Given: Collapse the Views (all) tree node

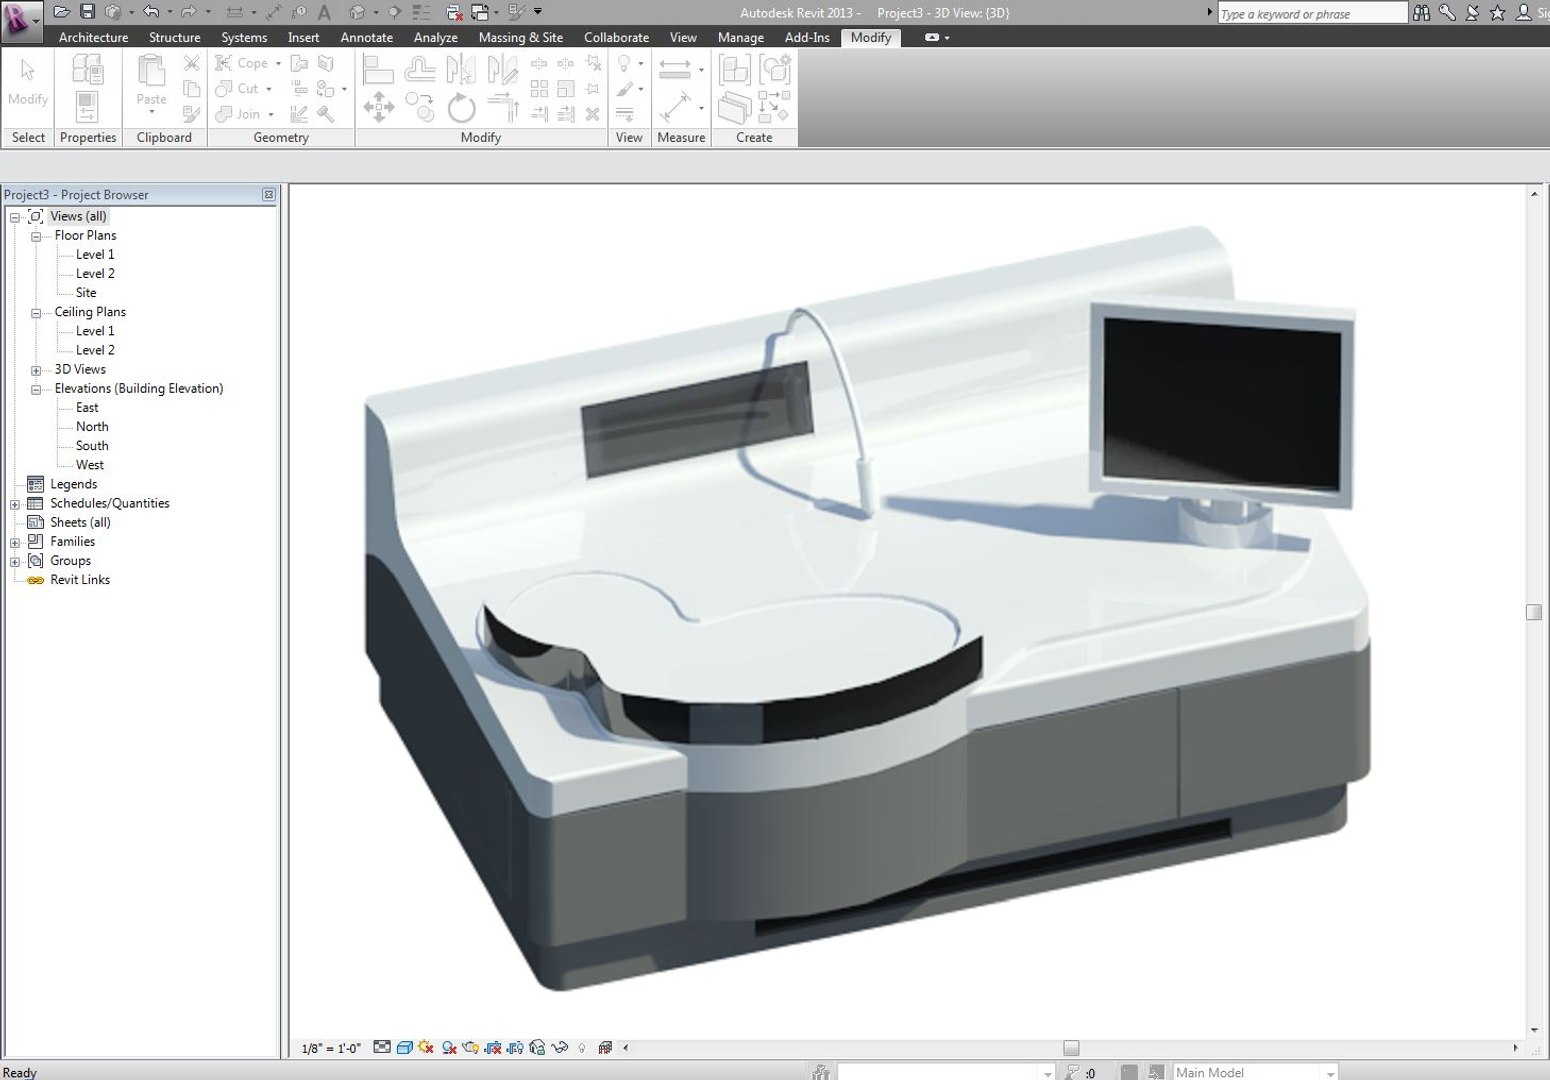Looking at the screenshot, I should [x=15, y=217].
